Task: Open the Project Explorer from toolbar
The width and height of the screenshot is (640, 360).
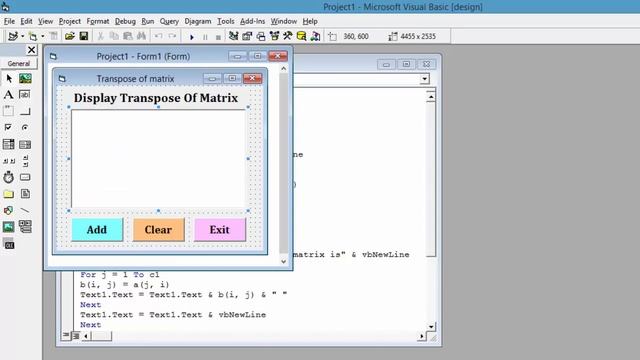Action: coord(233,36)
